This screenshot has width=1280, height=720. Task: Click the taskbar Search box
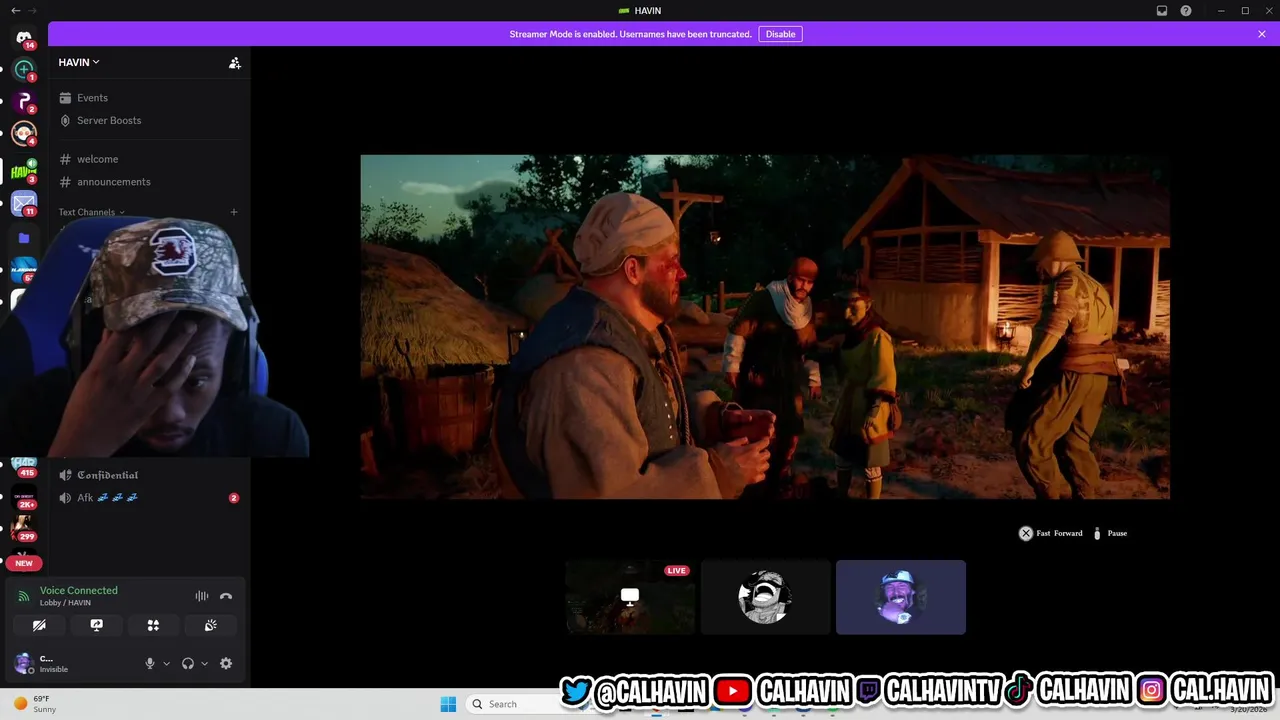click(x=514, y=704)
